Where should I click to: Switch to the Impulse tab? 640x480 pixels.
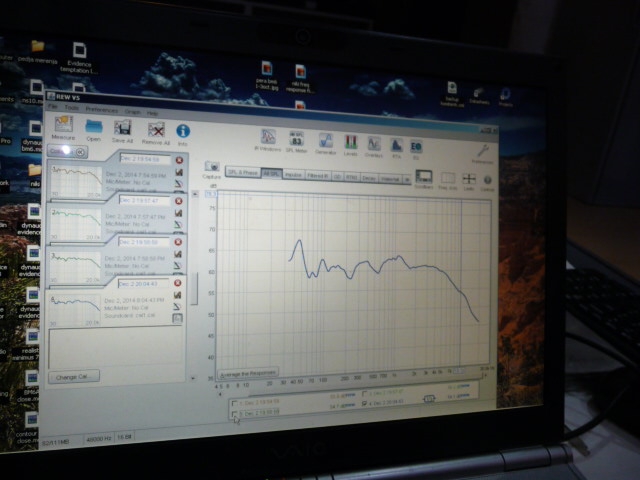point(293,175)
